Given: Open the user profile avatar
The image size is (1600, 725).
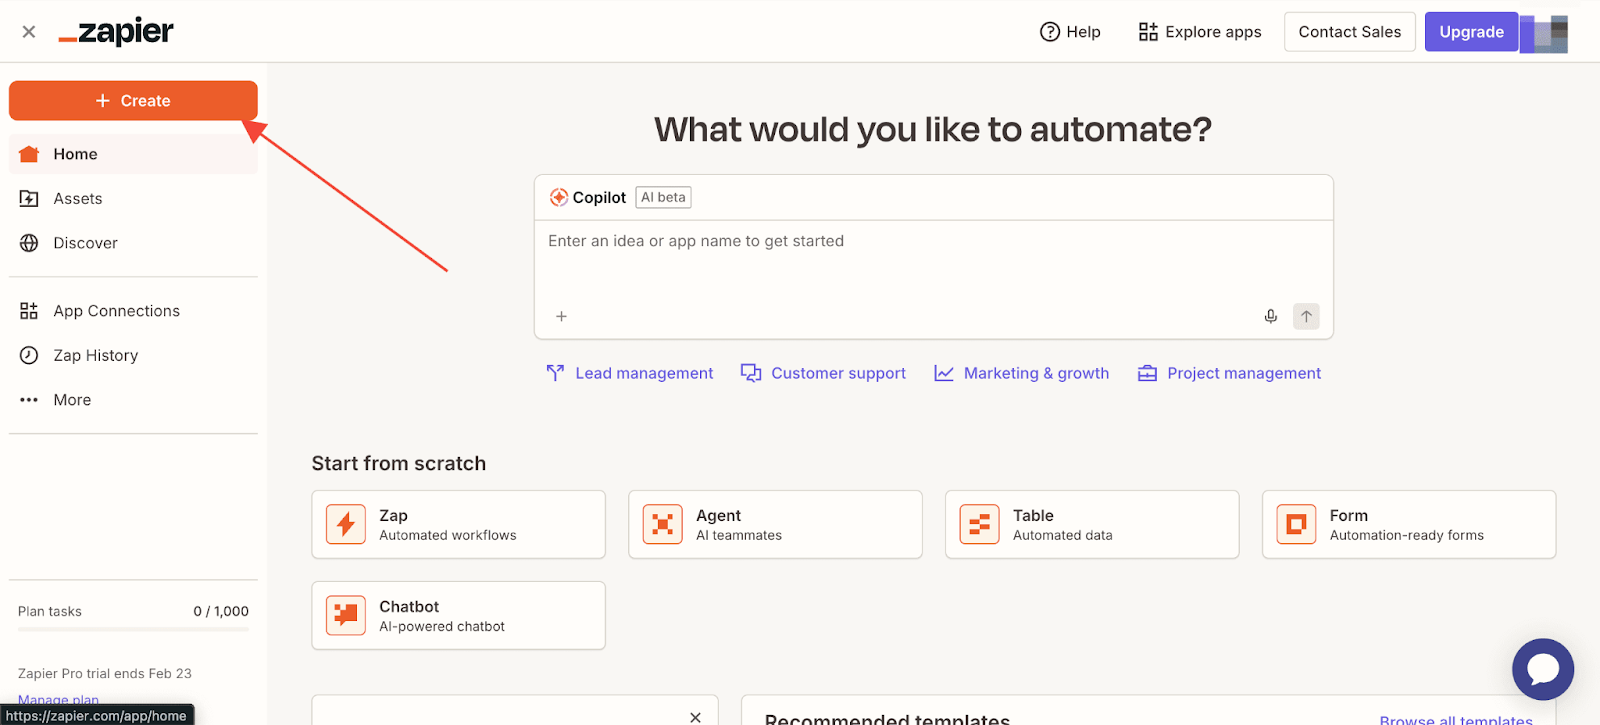Looking at the screenshot, I should coord(1544,32).
